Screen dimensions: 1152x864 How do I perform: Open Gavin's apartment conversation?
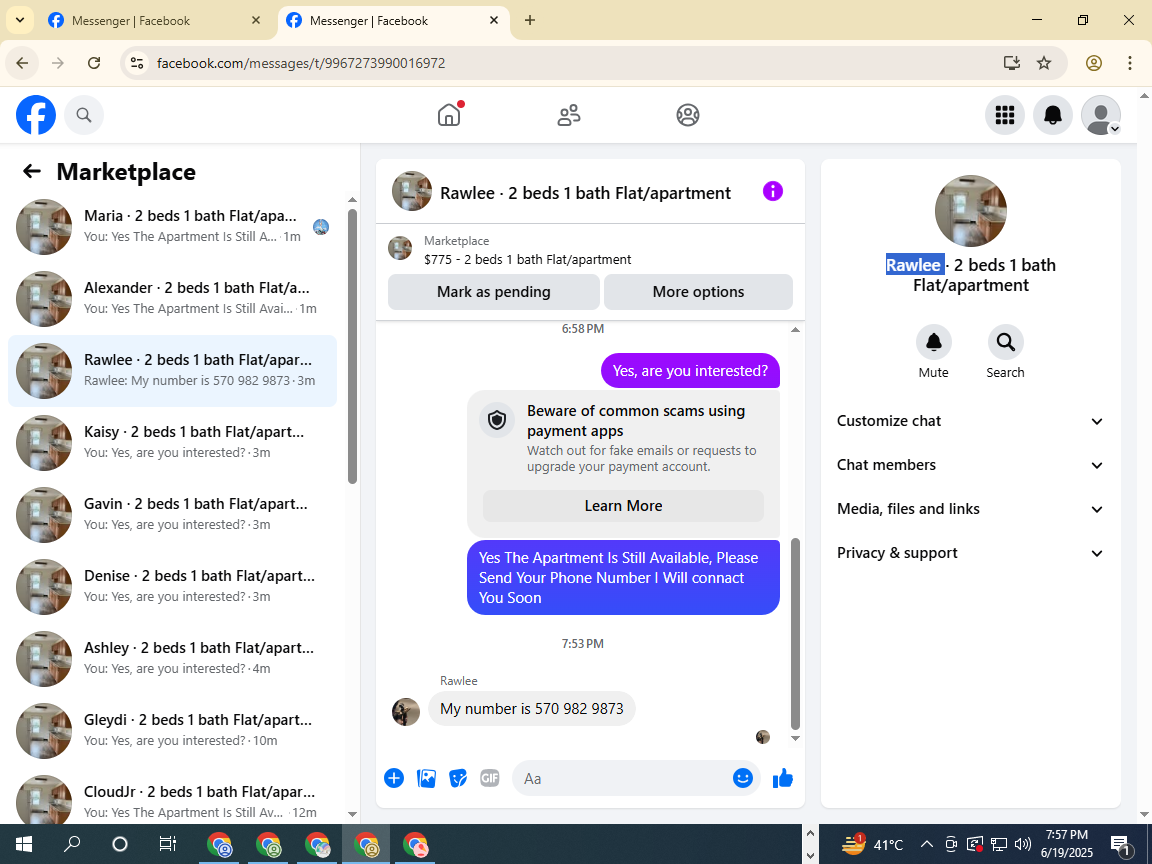coord(172,514)
